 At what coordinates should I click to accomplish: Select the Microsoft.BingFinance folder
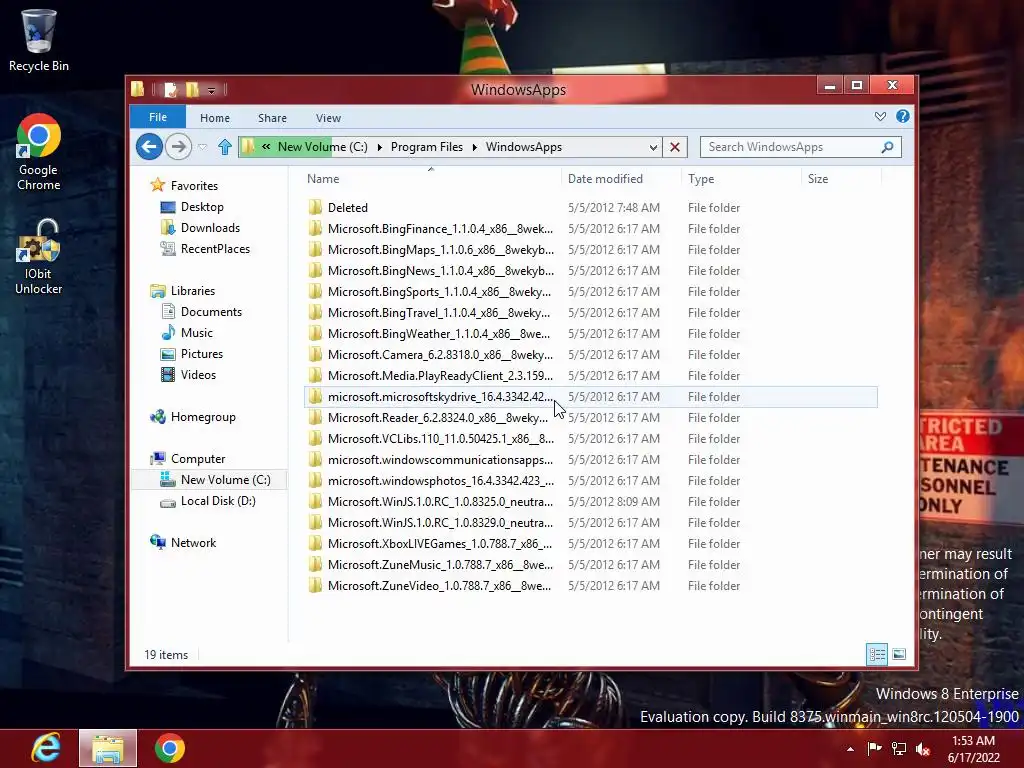click(x=590, y=229)
